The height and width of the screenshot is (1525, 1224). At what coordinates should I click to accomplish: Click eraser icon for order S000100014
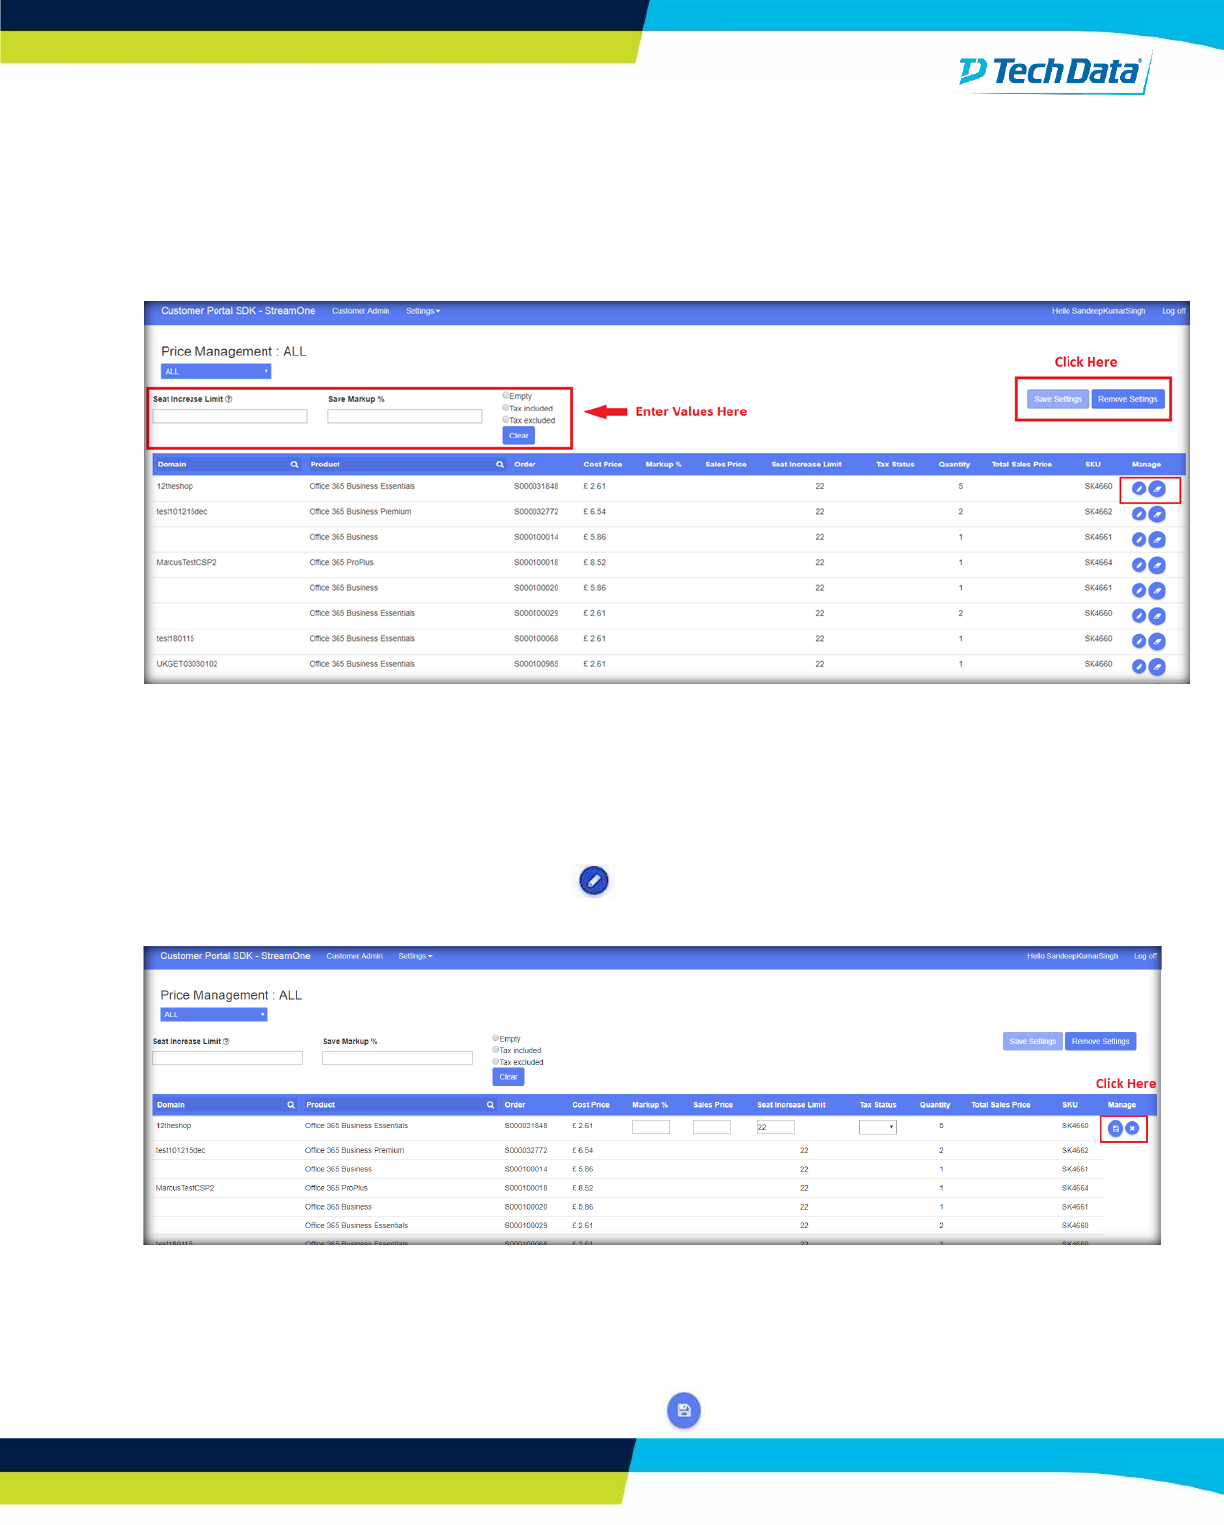pos(1157,540)
